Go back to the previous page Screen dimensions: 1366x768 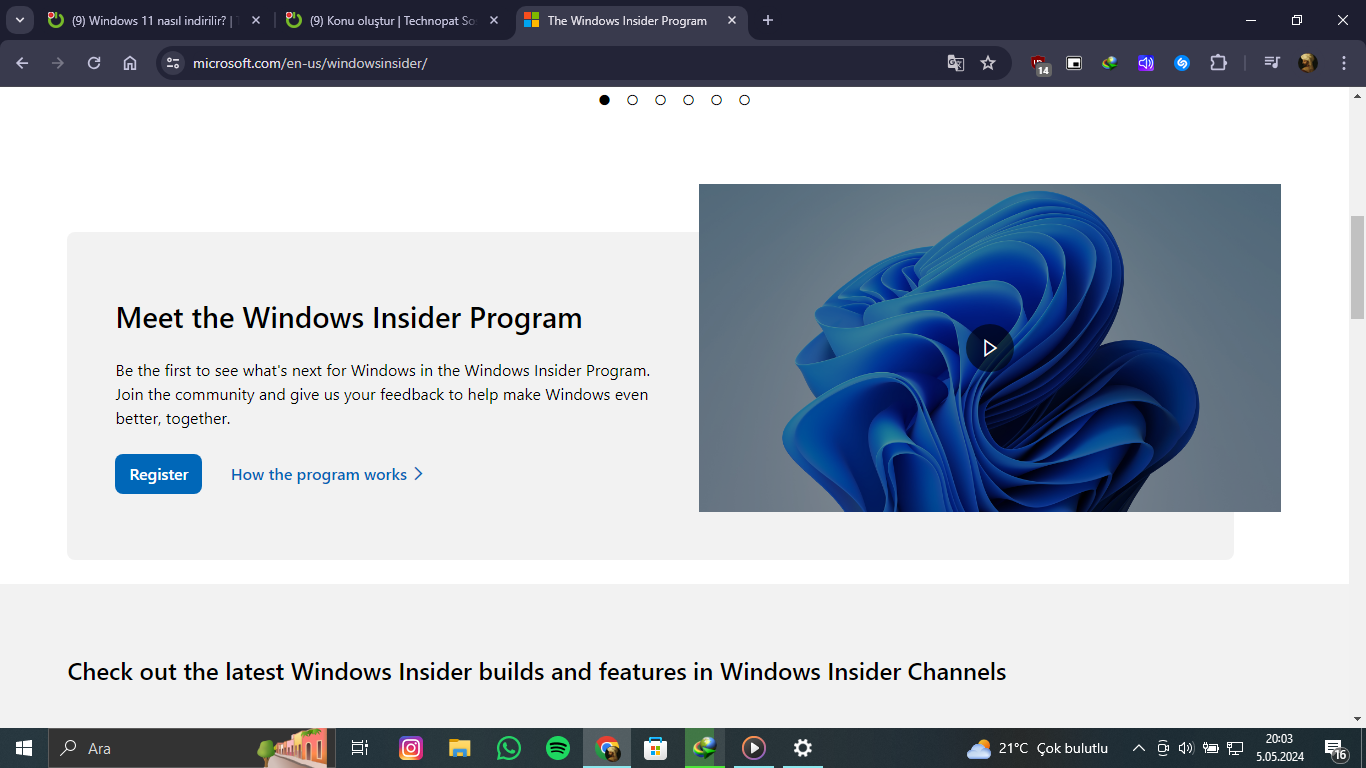coord(22,63)
